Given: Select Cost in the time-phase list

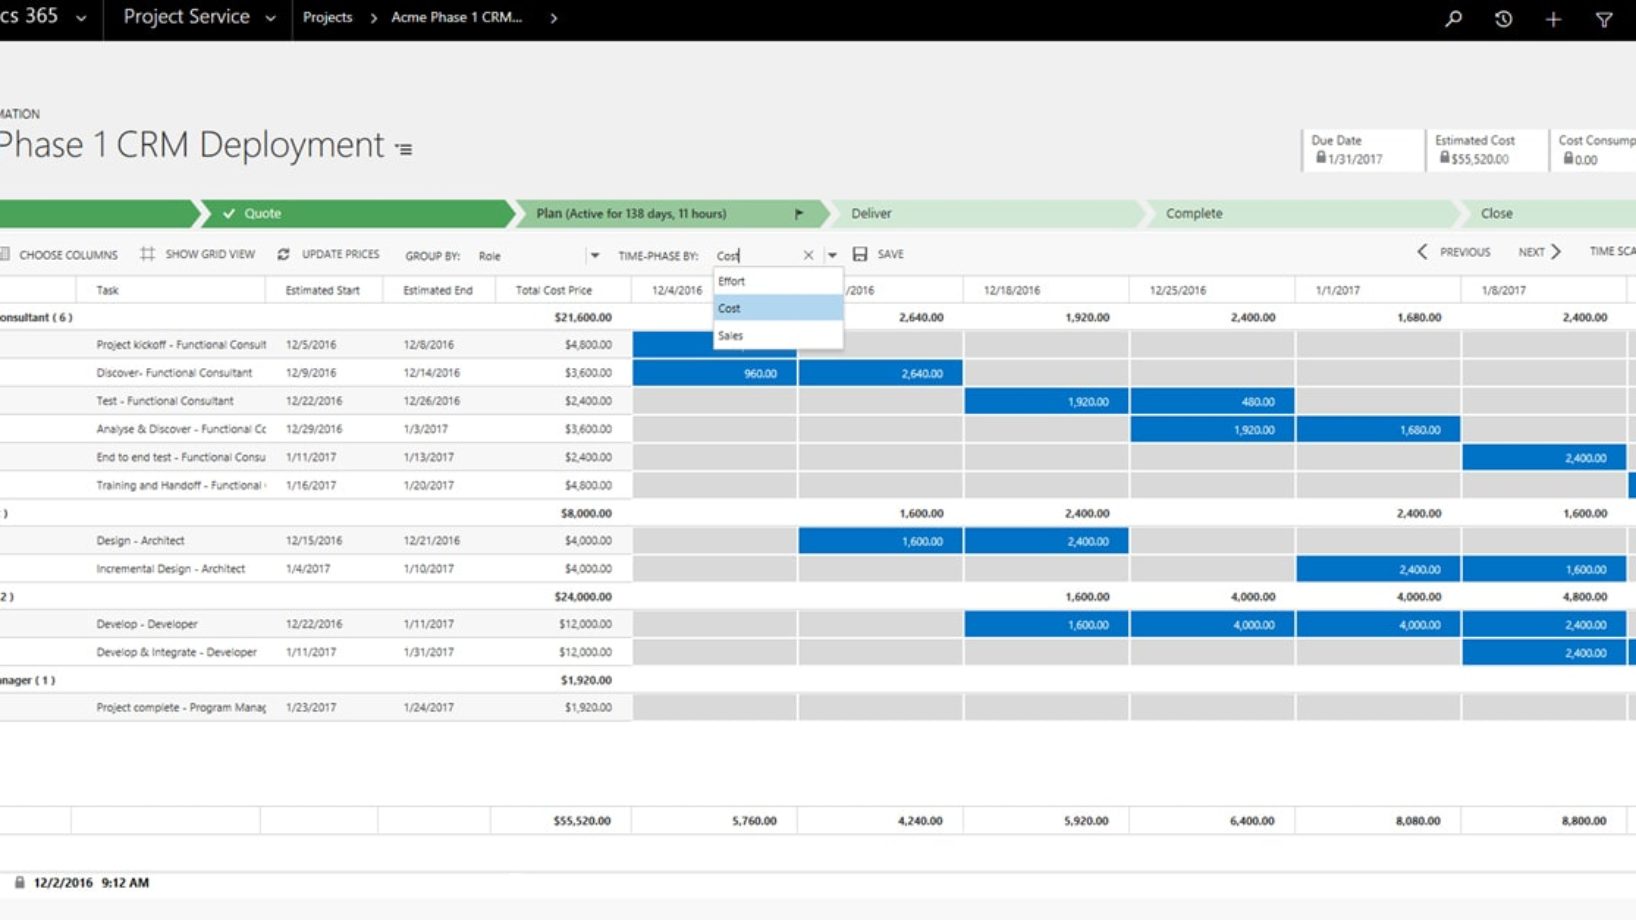Looking at the screenshot, I should pos(778,308).
